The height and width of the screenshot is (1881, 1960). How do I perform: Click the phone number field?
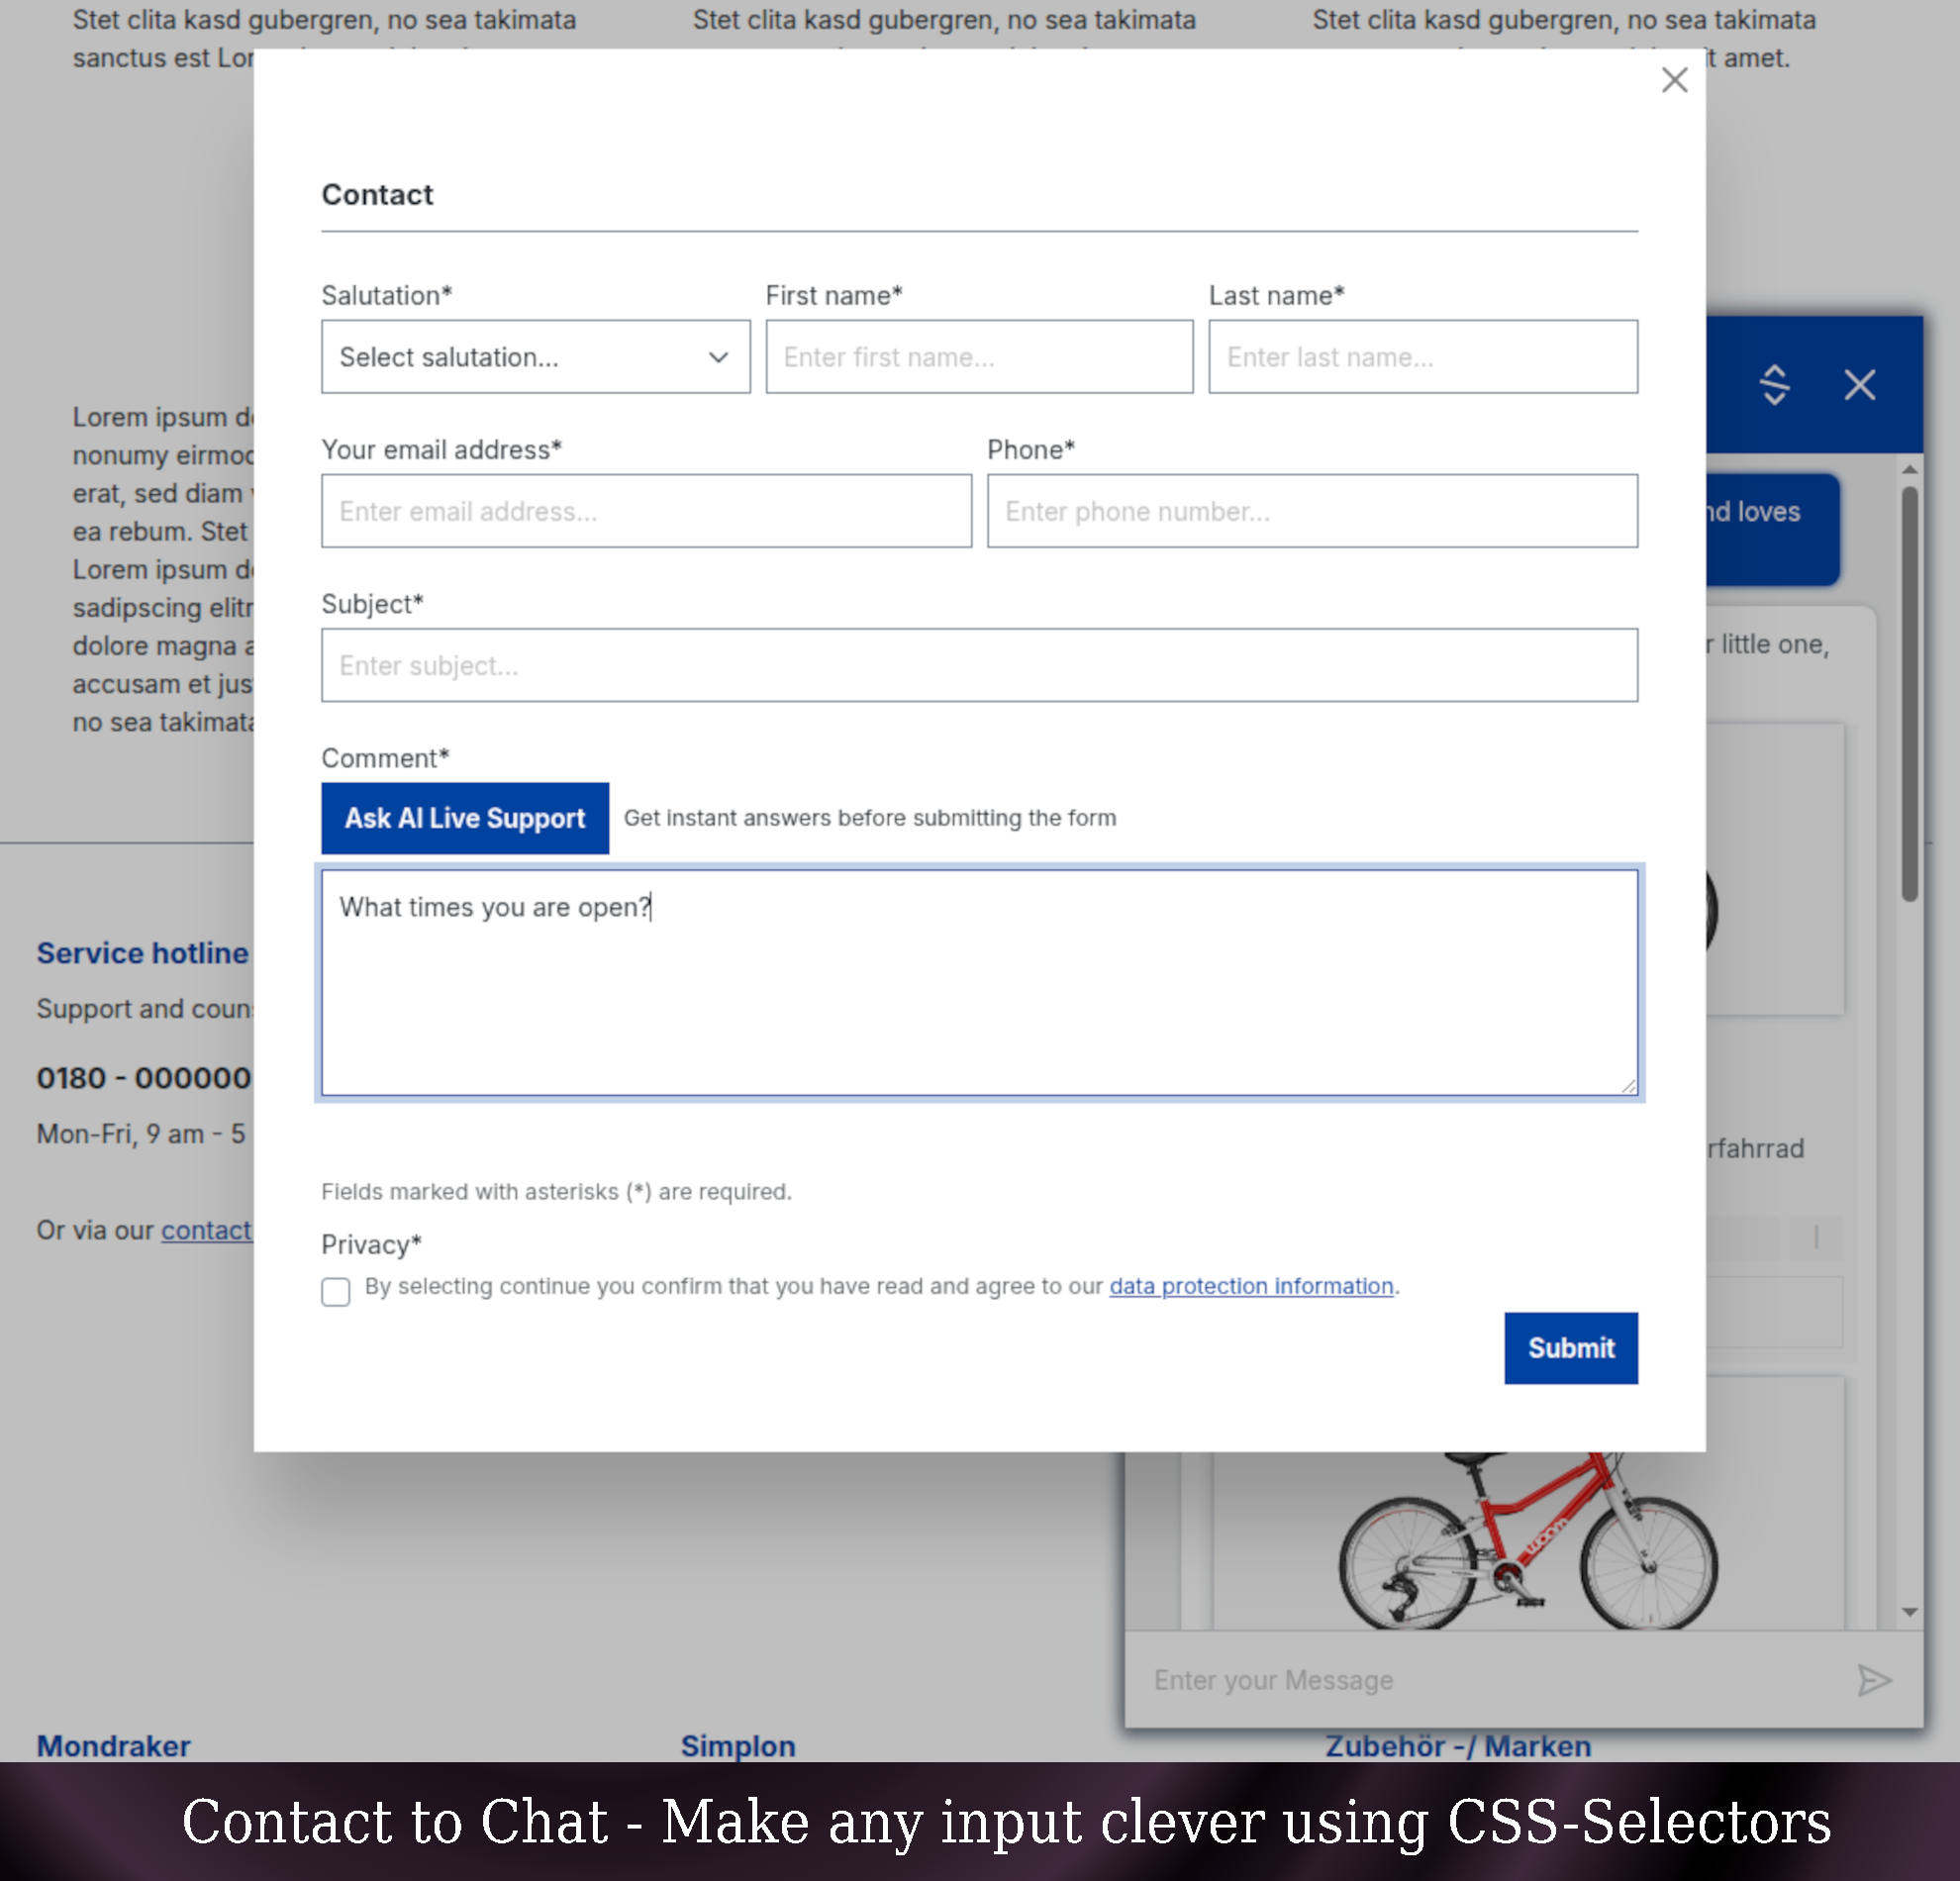click(x=1311, y=511)
